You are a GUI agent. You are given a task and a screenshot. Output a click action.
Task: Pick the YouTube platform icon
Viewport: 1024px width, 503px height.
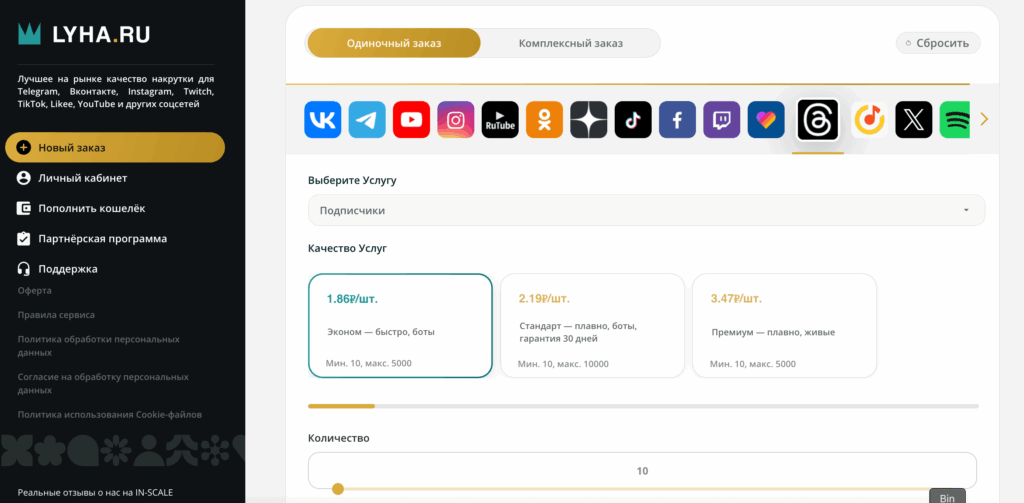(x=411, y=121)
